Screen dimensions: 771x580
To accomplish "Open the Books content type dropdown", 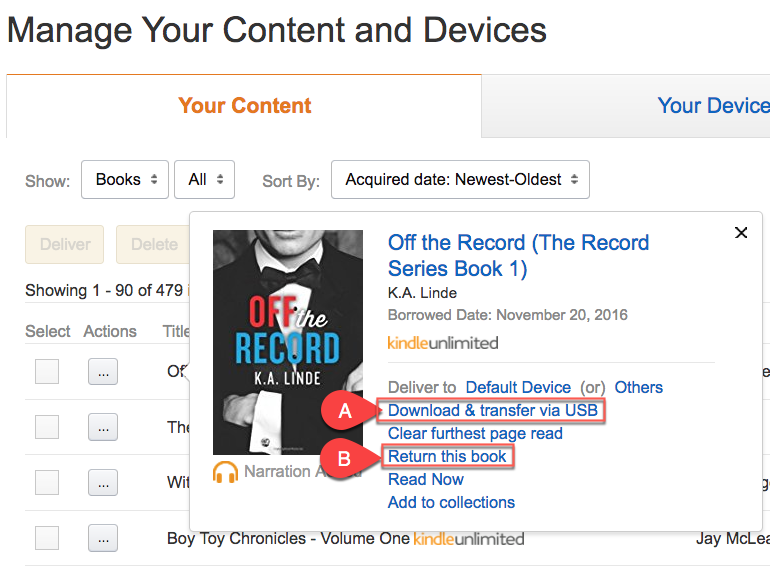I will 125,179.
